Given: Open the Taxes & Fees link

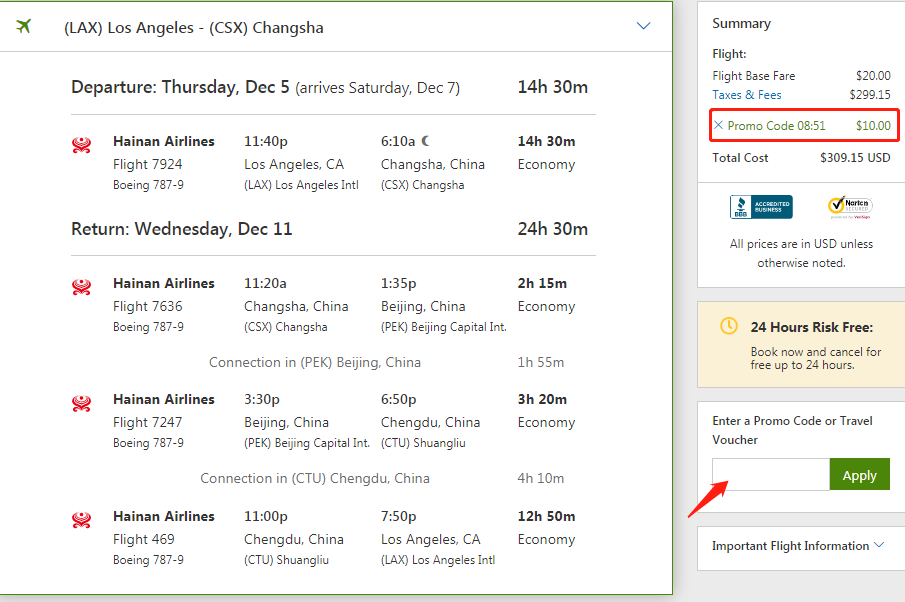Looking at the screenshot, I should [746, 95].
